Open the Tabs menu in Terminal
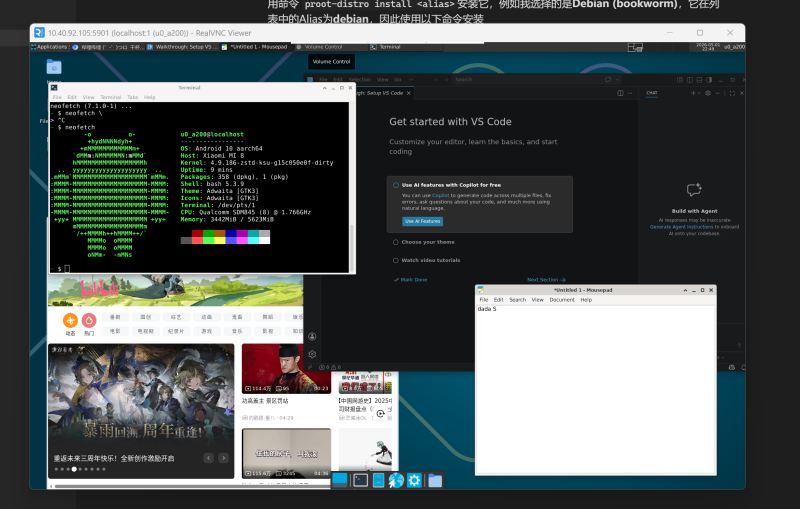Screen dimensions: 800x509 [x=133, y=97]
